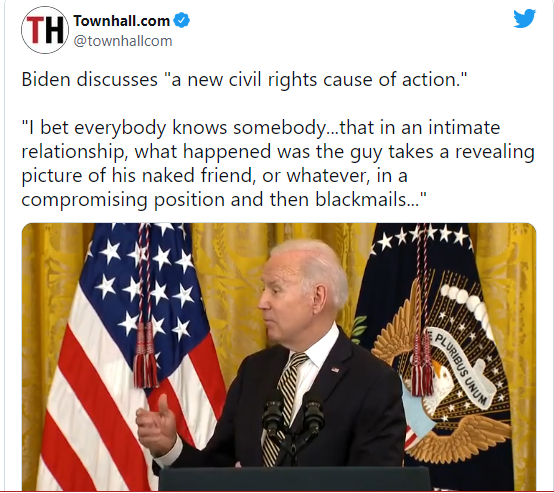Click the phrase "compromising position" in tweet
Viewport: 554px width, 493px height.
point(123,200)
